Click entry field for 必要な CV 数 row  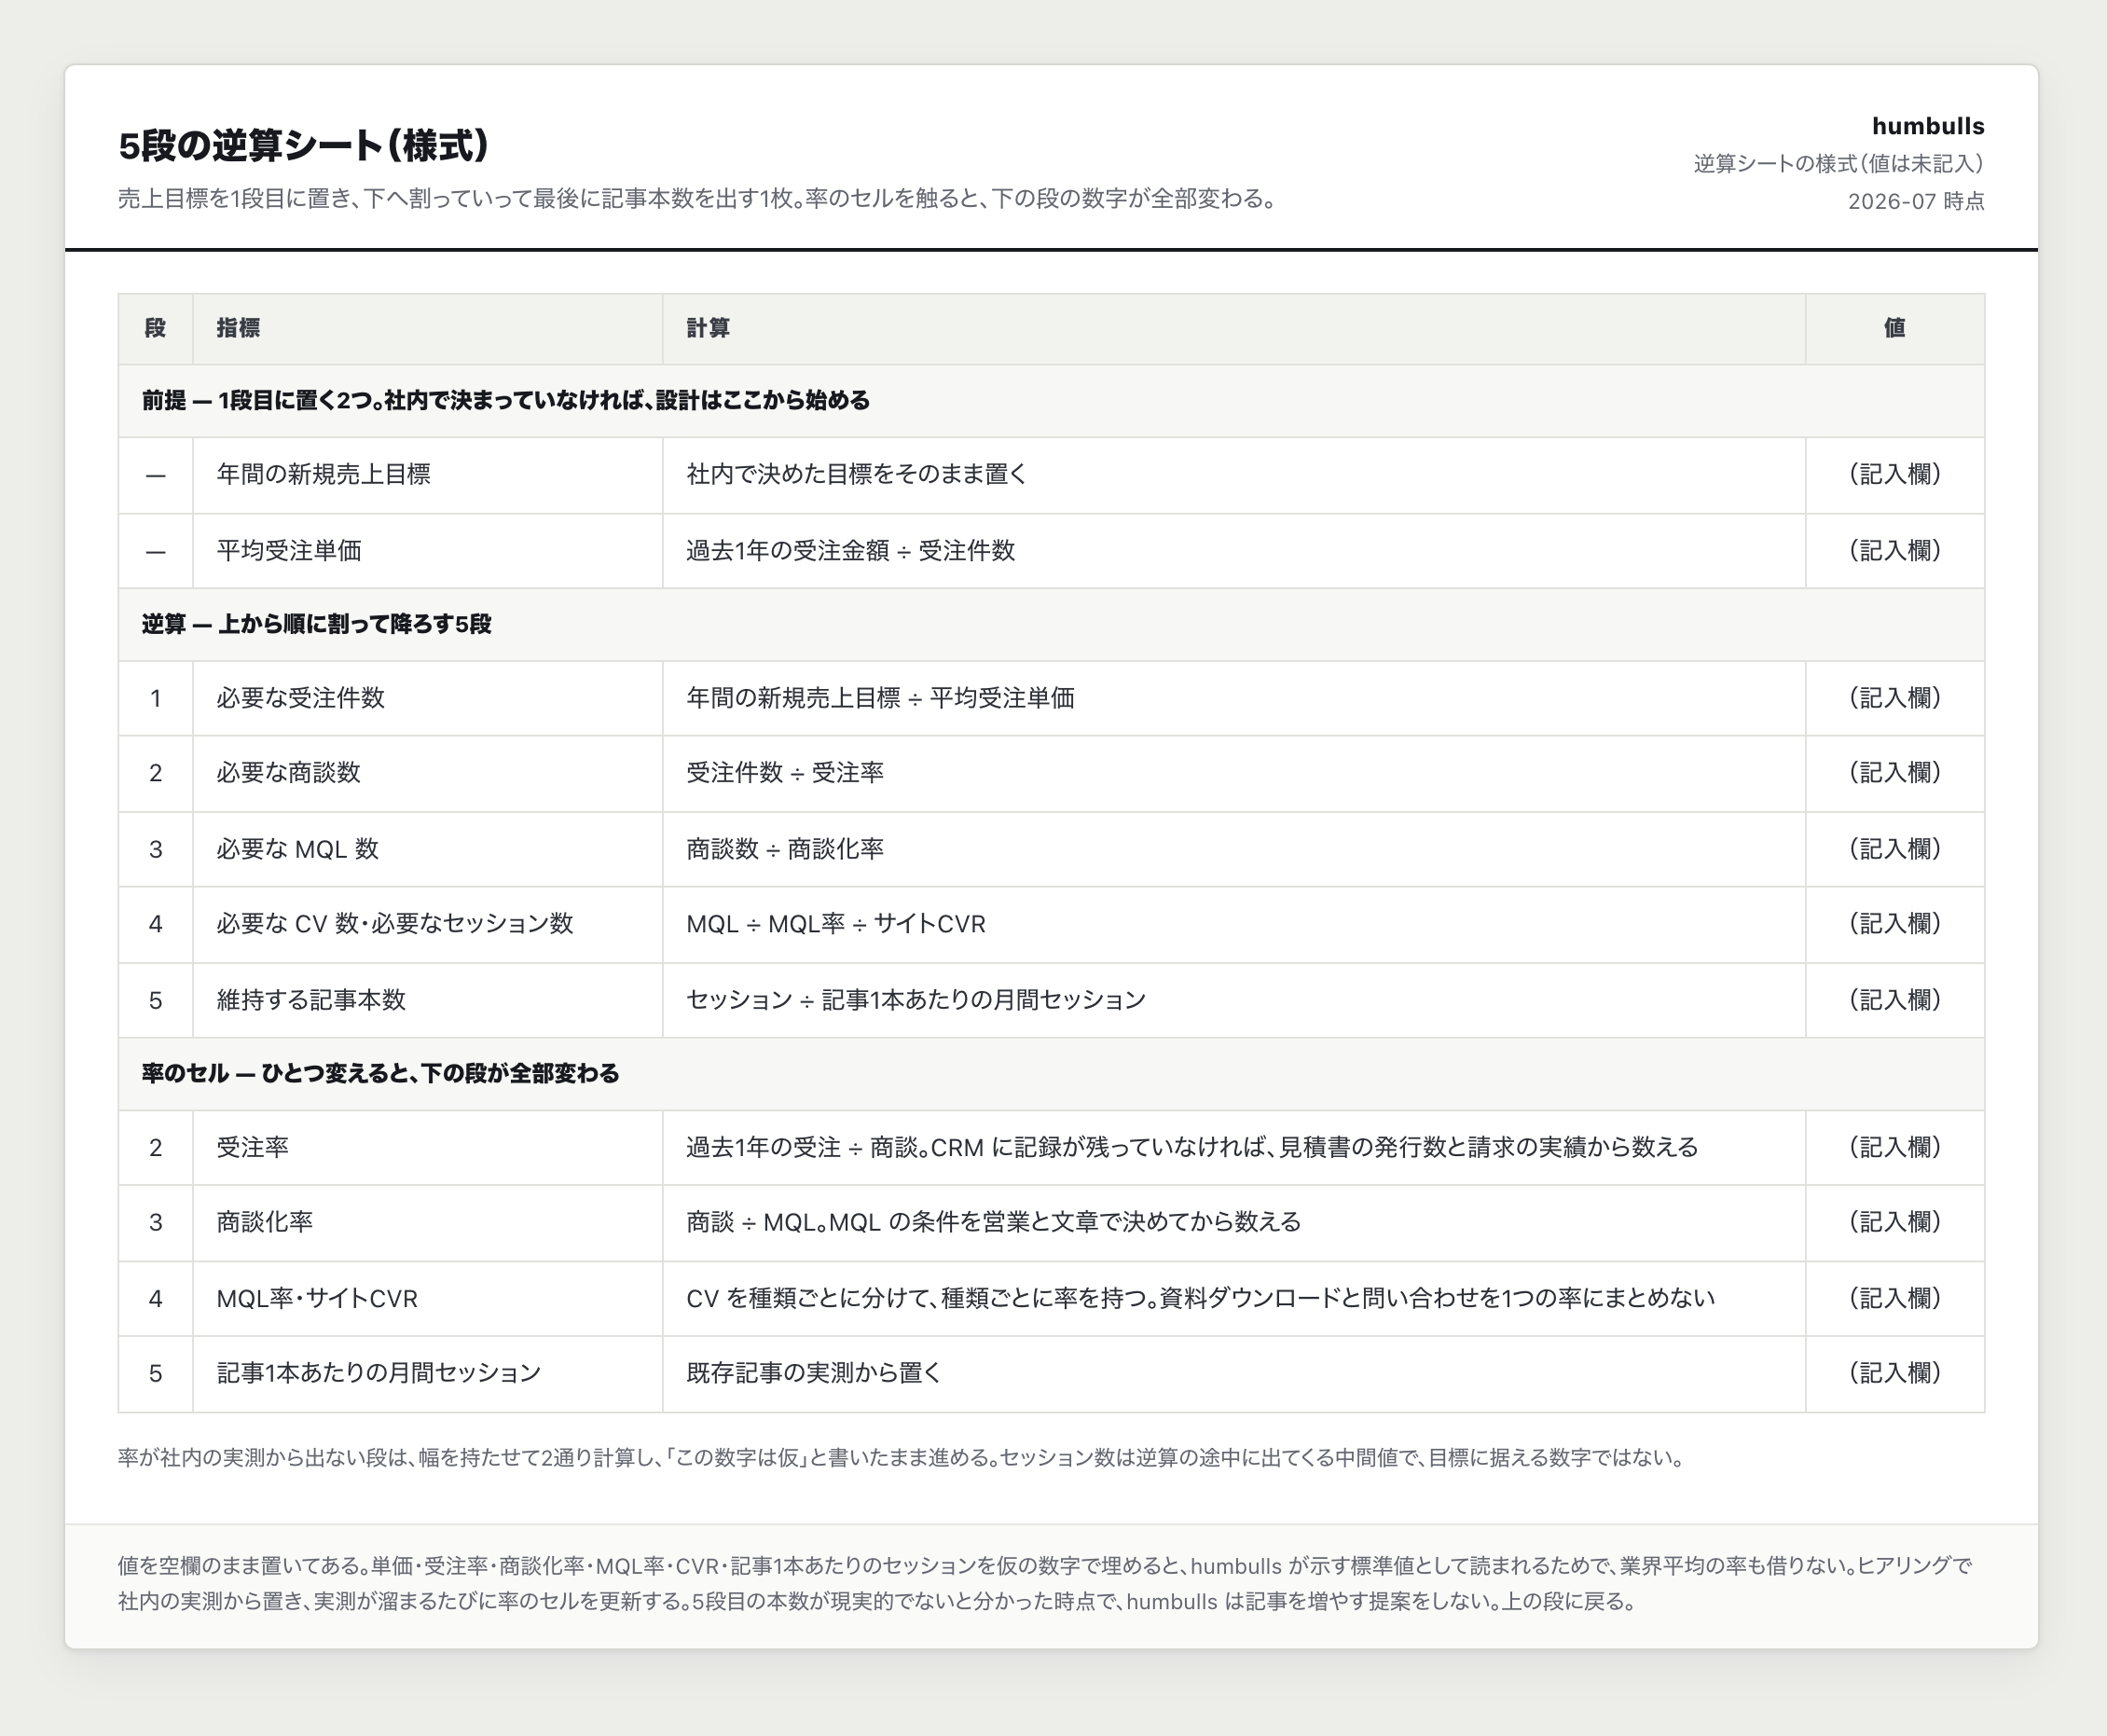(1894, 924)
